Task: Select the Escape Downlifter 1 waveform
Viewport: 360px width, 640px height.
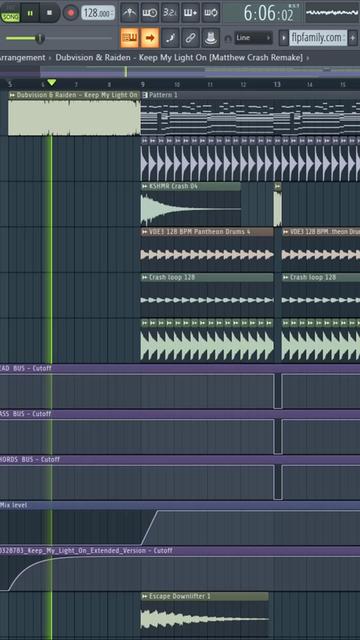Action: (x=204, y=618)
